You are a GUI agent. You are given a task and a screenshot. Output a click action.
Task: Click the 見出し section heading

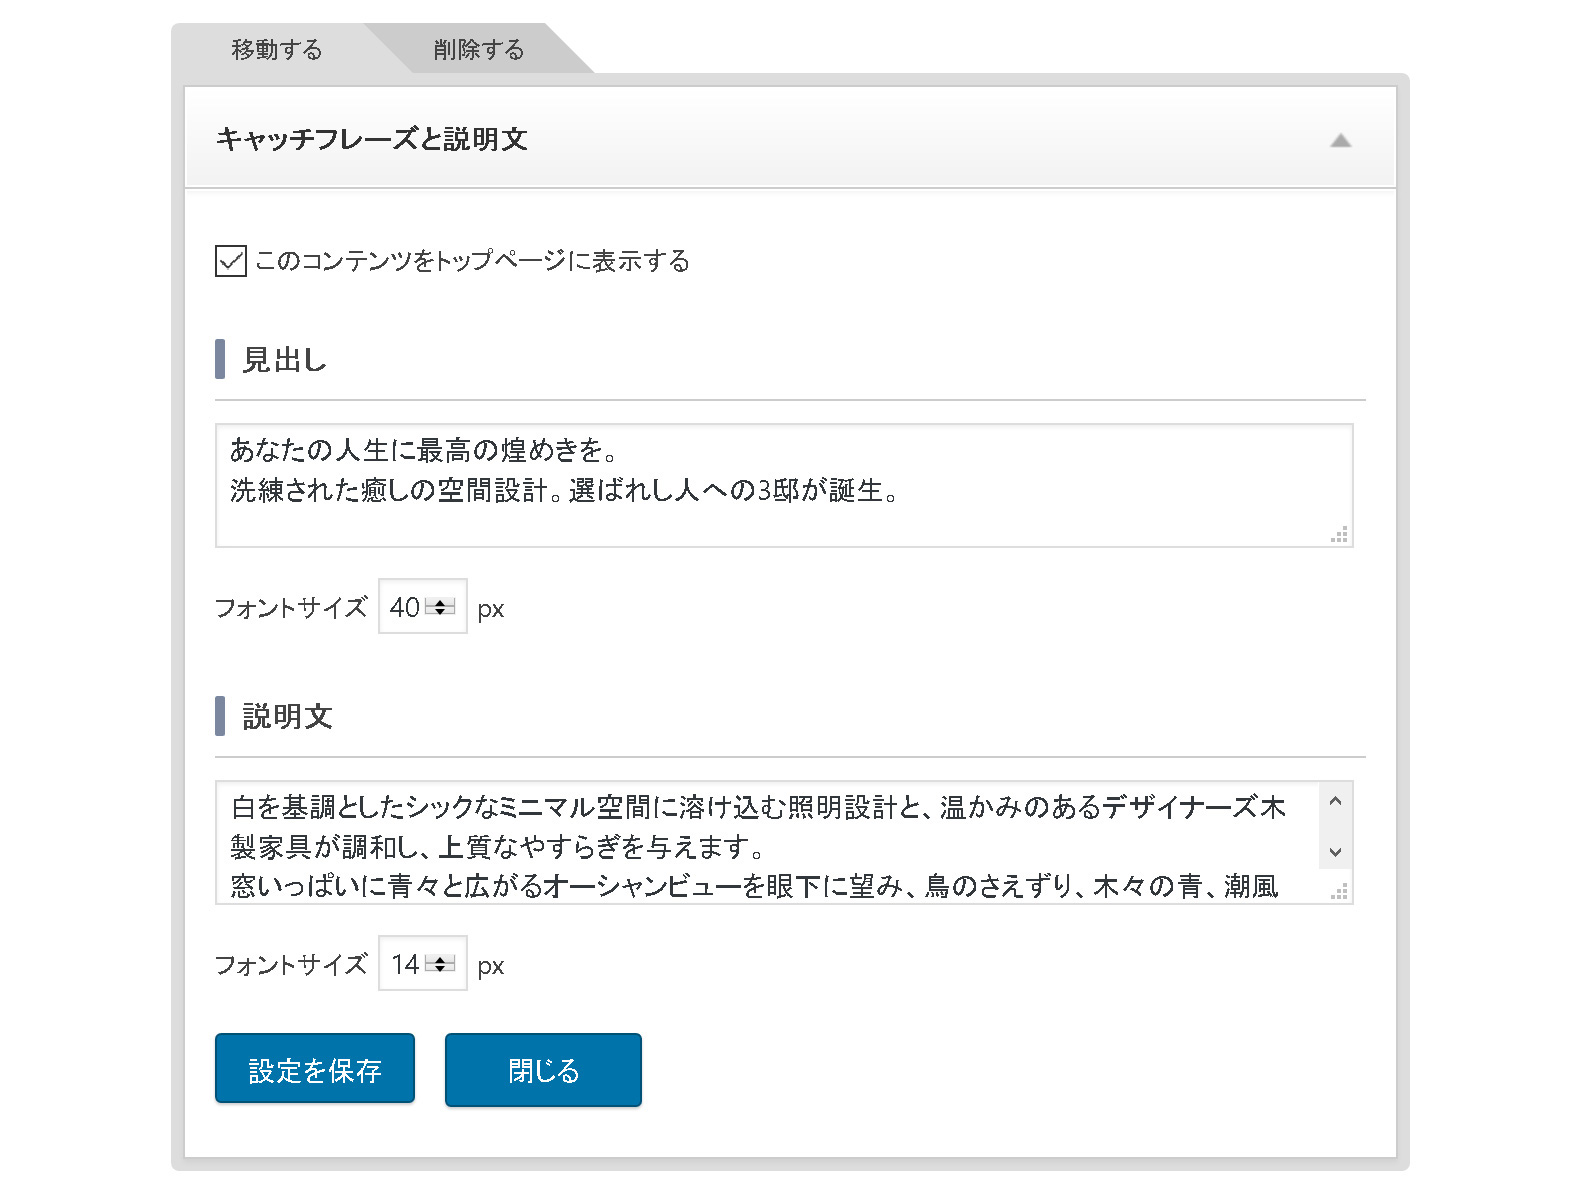pos(285,359)
